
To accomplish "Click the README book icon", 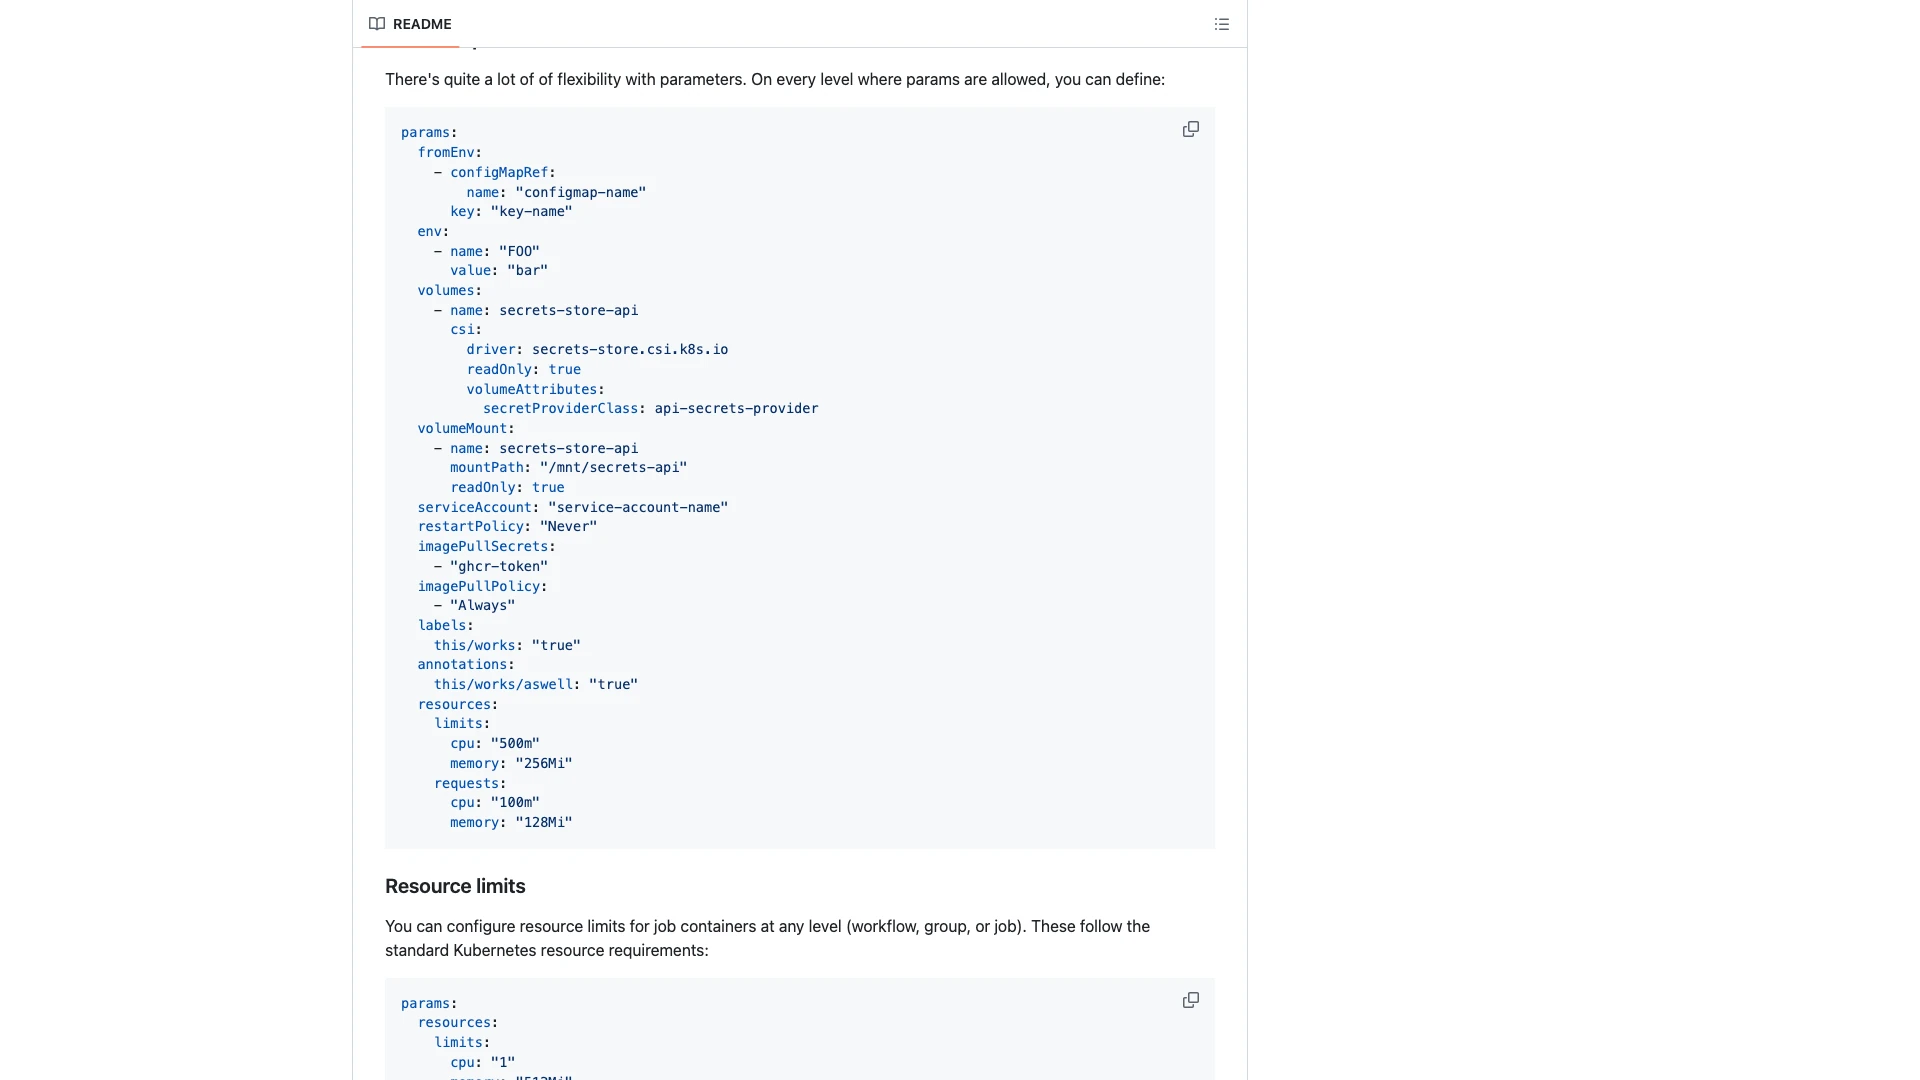I will [377, 24].
